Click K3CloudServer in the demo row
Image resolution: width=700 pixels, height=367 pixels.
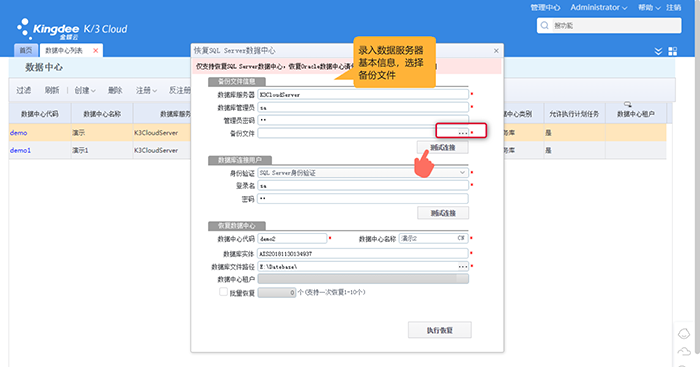[x=156, y=133]
